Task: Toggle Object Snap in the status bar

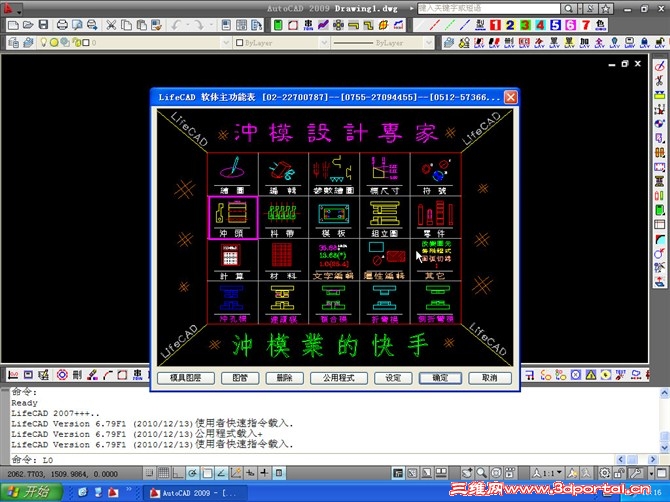Action: pos(207,473)
